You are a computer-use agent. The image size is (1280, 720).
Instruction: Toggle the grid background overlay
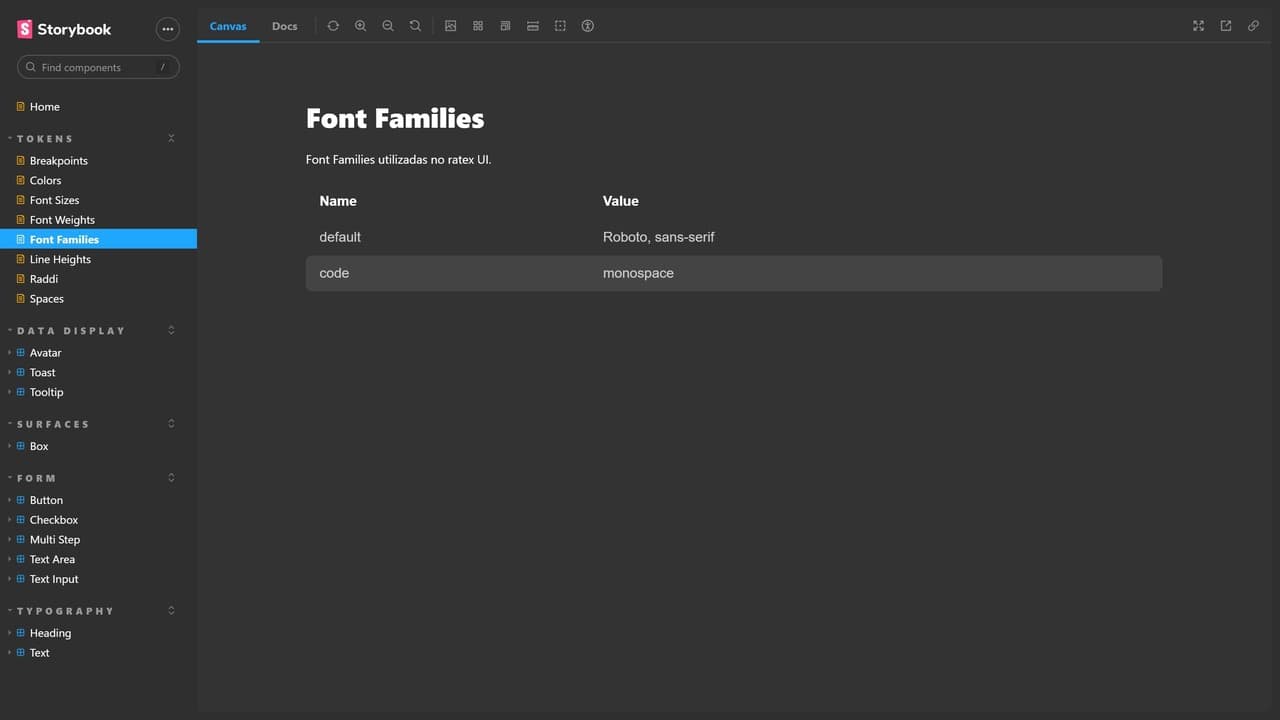[x=478, y=26]
